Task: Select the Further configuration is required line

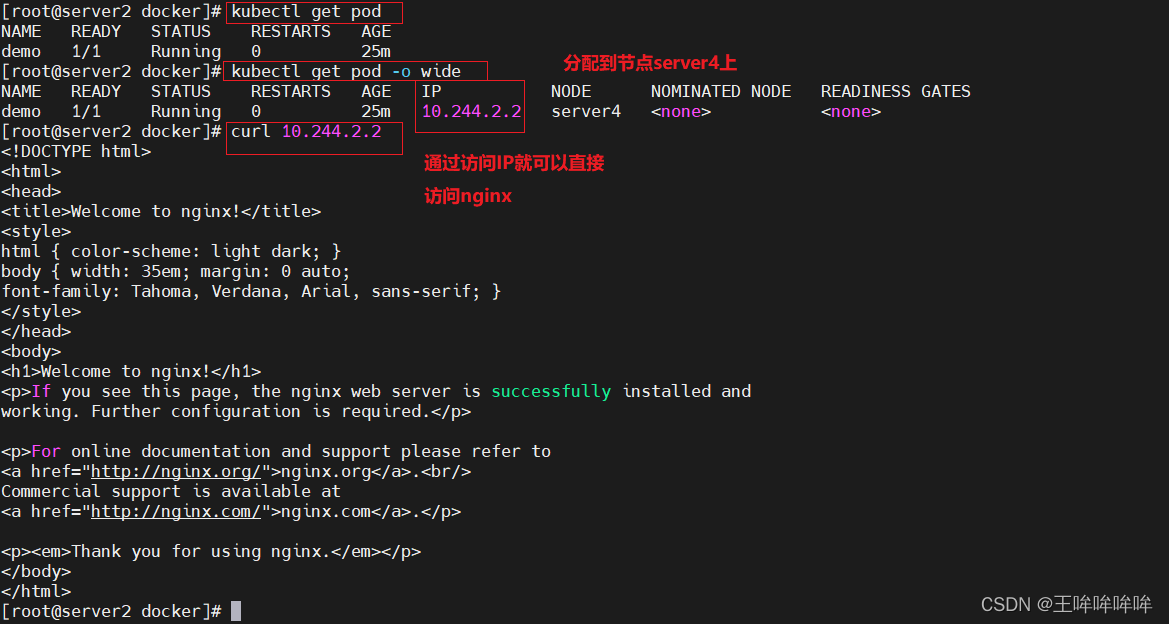Action: [x=236, y=412]
